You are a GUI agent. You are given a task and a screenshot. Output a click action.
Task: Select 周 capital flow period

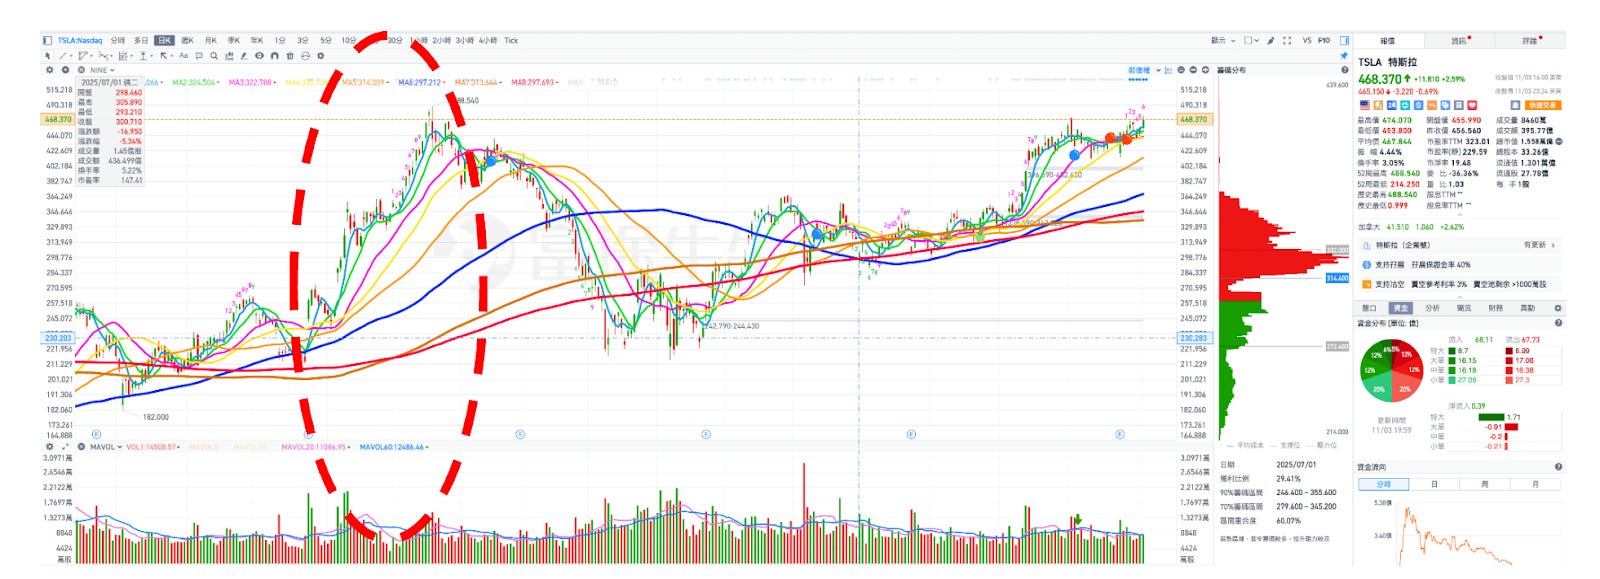click(x=1485, y=484)
